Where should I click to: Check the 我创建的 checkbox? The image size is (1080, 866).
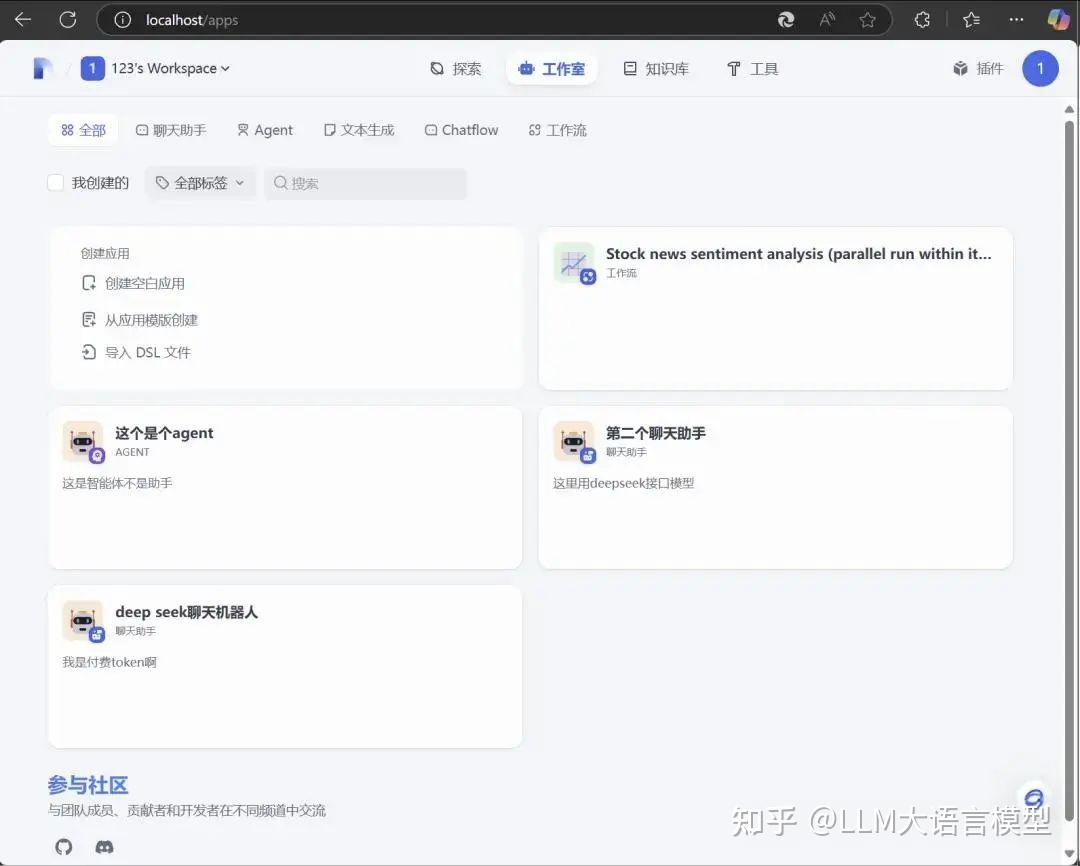pos(56,183)
